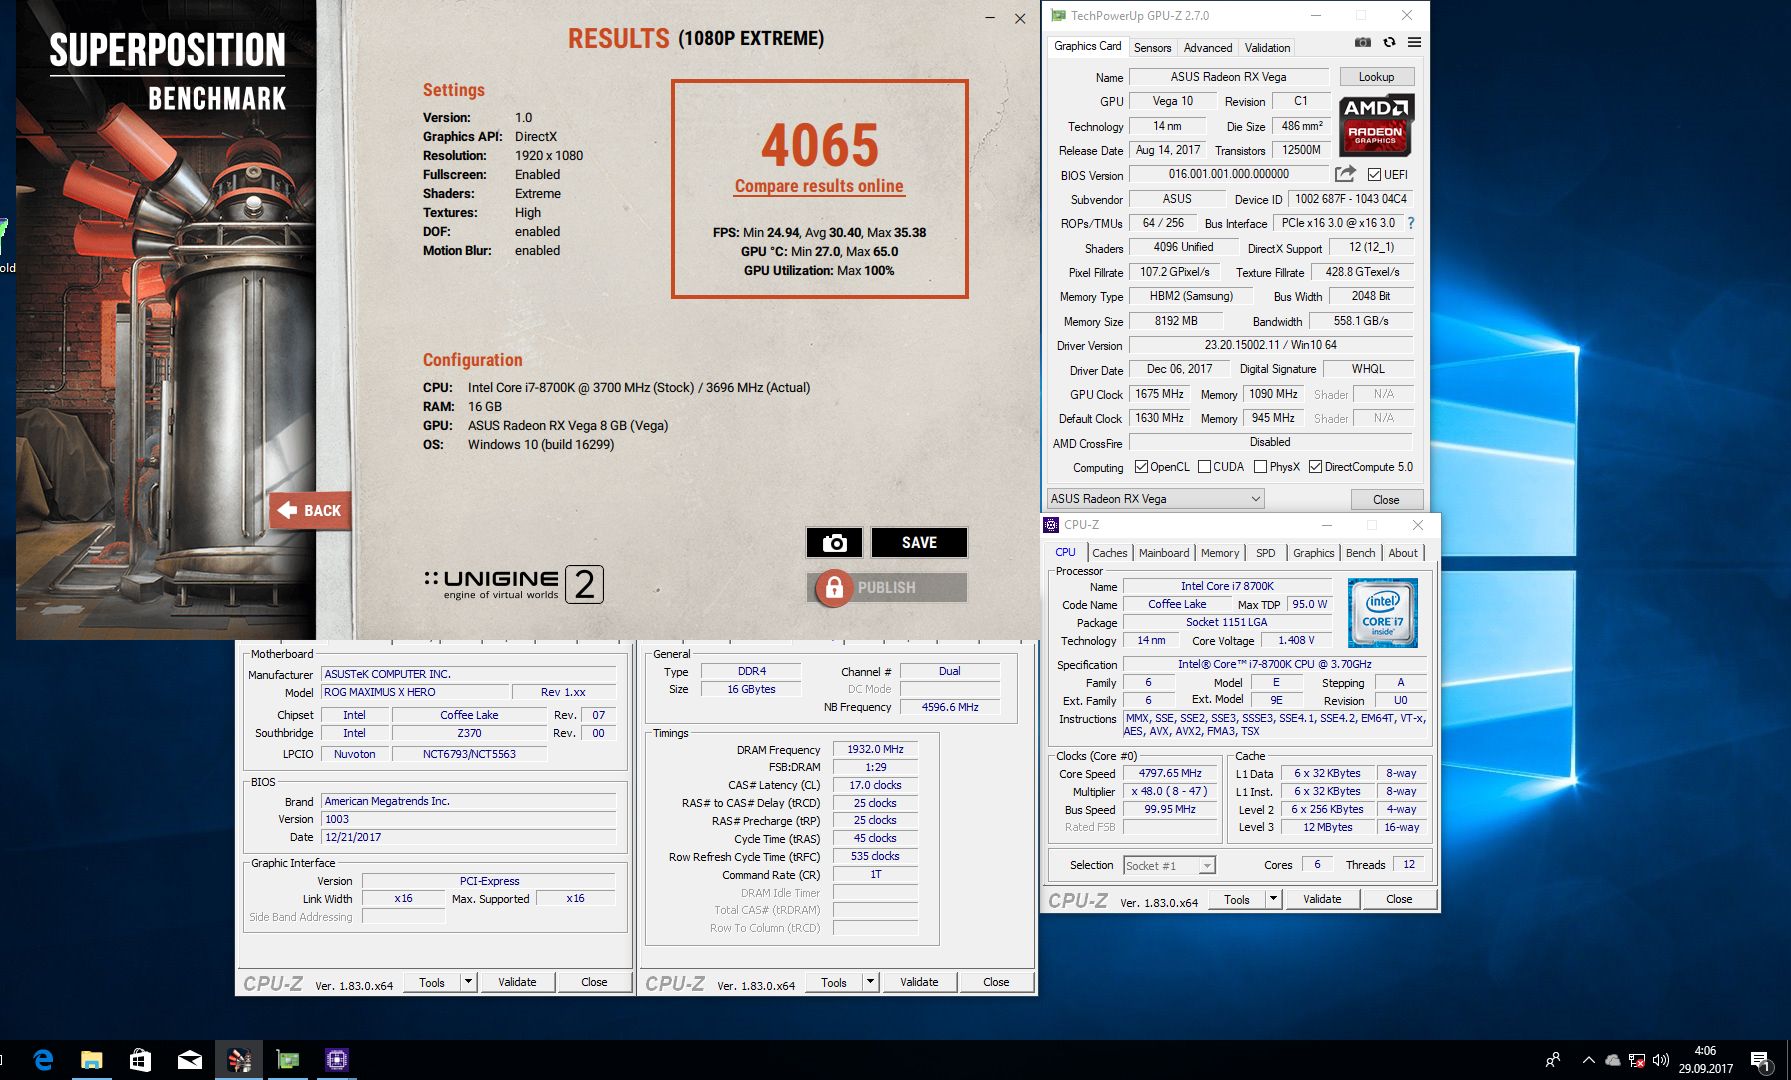Open the Graphics tab in CPU-Z
This screenshot has height=1080, width=1791.
coord(1313,553)
